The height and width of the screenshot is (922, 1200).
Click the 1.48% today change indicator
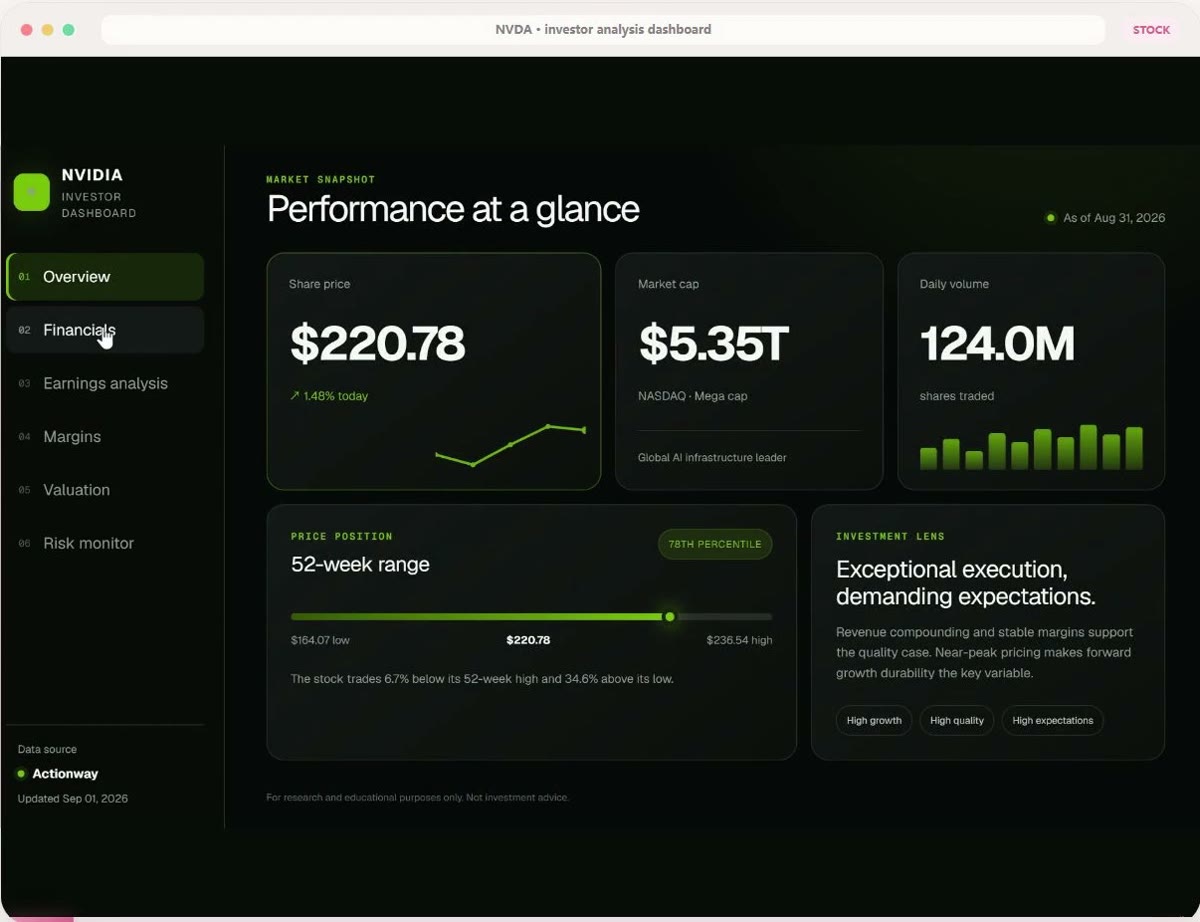pyautogui.click(x=329, y=396)
